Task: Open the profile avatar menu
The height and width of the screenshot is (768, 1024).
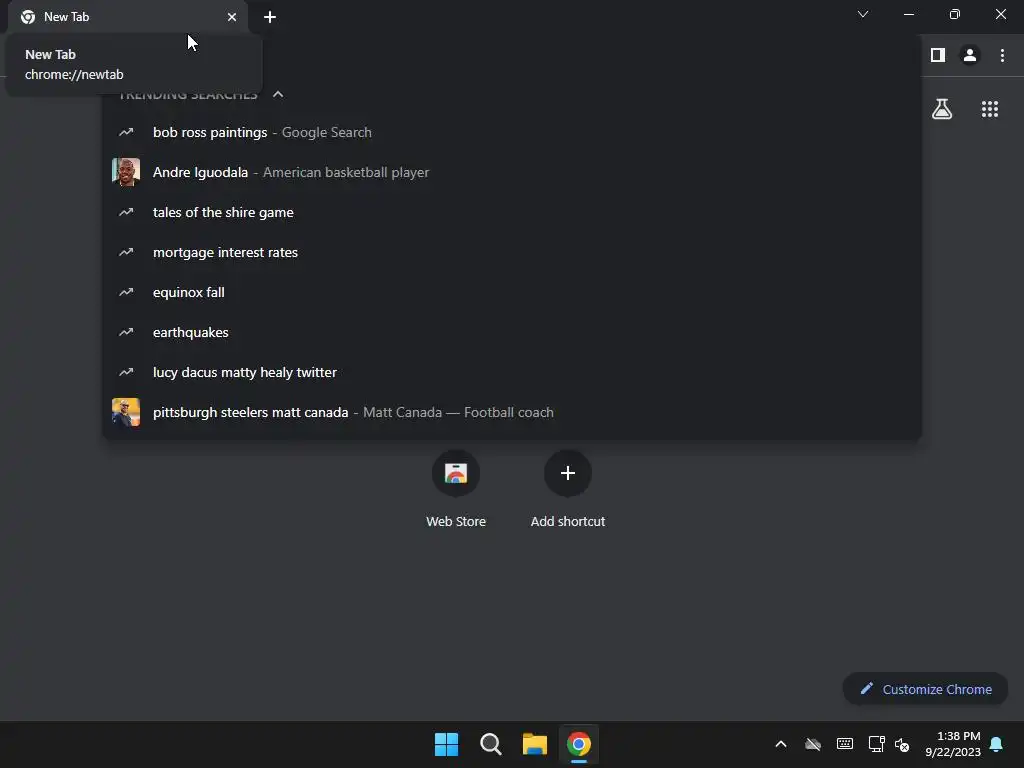Action: tap(970, 56)
